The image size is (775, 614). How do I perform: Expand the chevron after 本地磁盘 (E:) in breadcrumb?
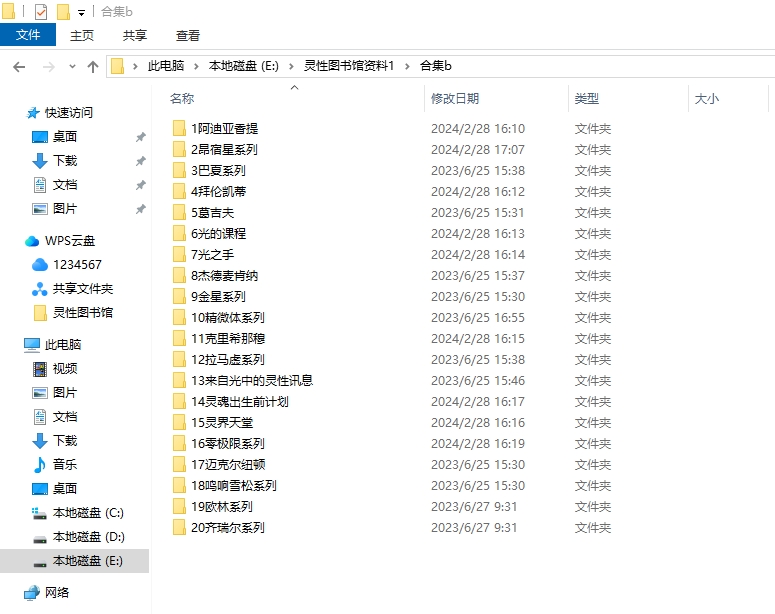[291, 66]
